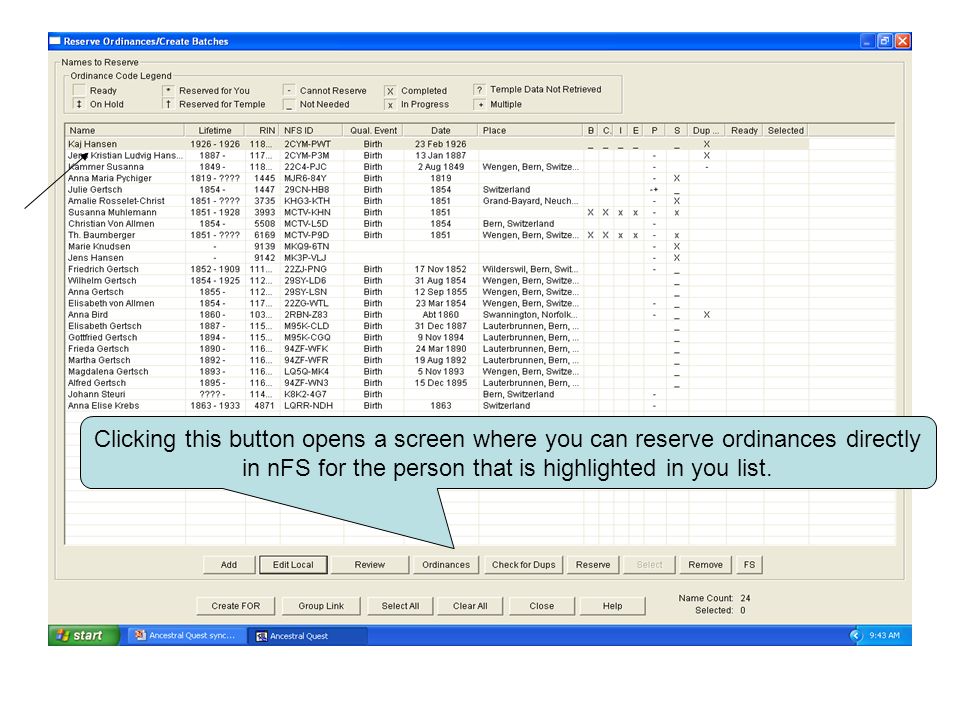Select the Martha Gertsch row

pyautogui.click(x=437, y=360)
